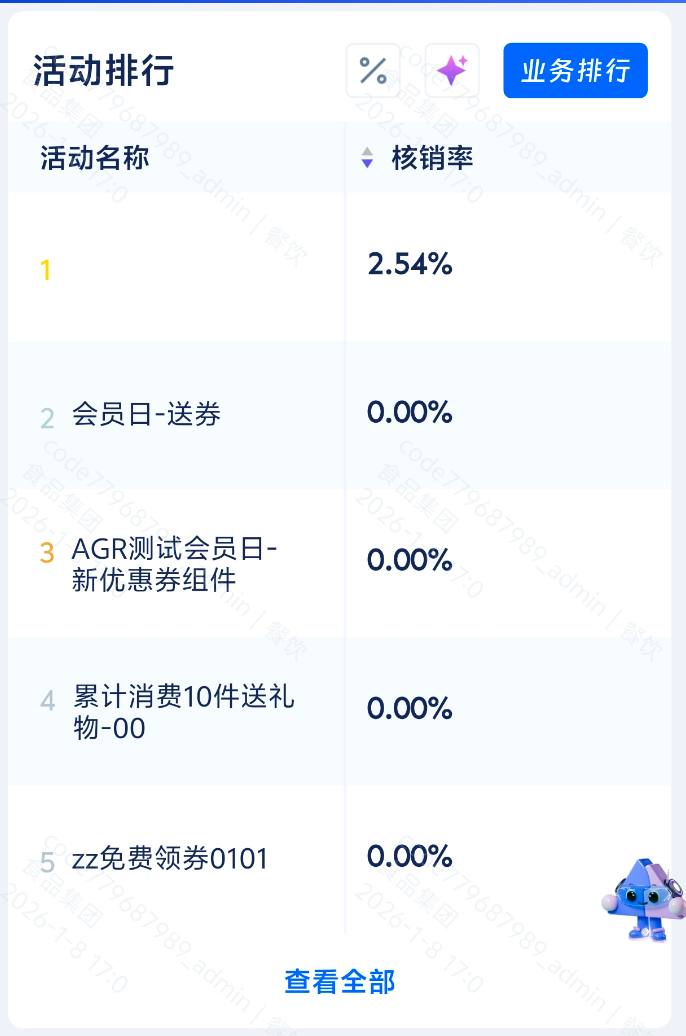686x1036 pixels.
Task: Click the 活动名称 column header
Action: [x=95, y=158]
